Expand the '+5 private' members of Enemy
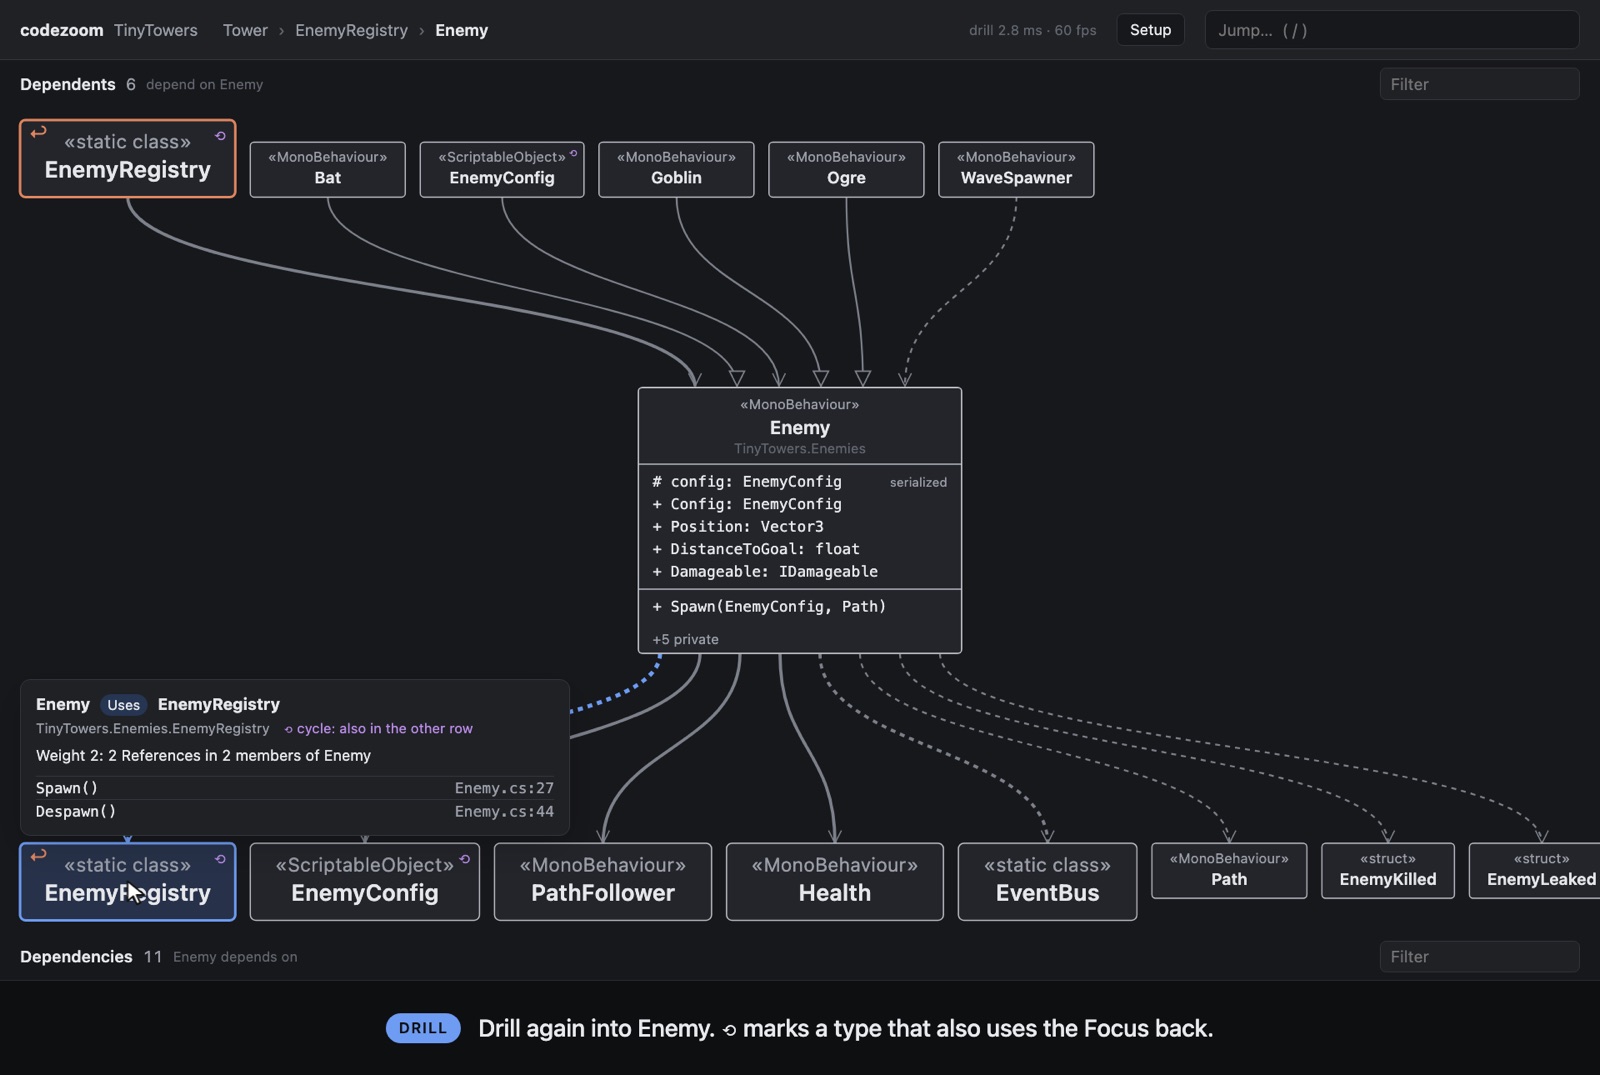The image size is (1600, 1075). pyautogui.click(x=686, y=639)
